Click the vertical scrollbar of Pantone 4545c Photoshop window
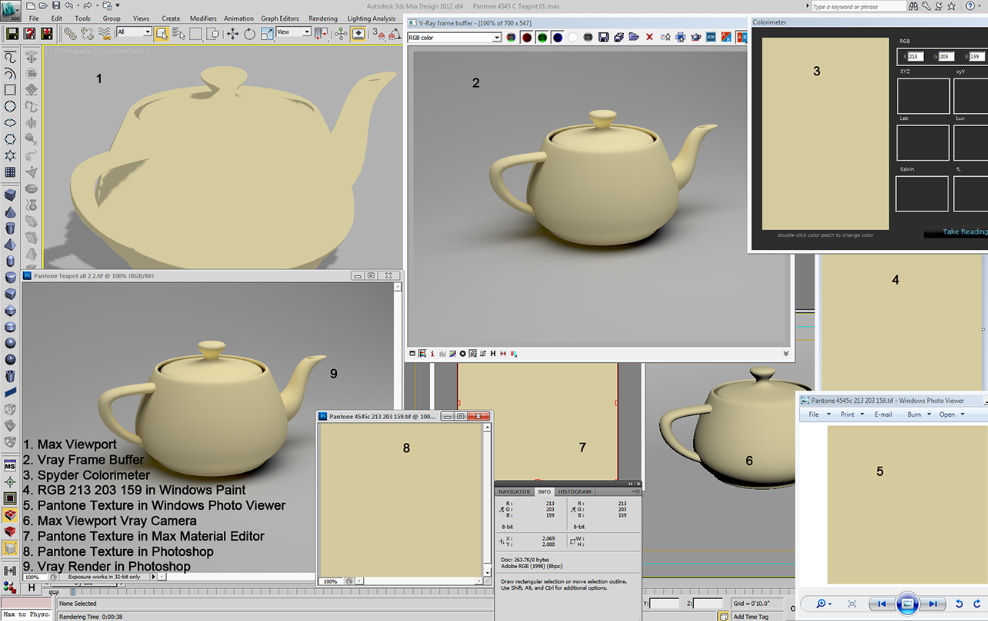 pyautogui.click(x=486, y=500)
